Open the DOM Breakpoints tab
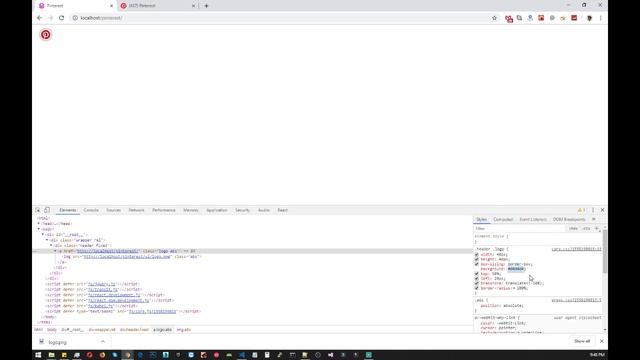640x360 pixels. (569, 219)
